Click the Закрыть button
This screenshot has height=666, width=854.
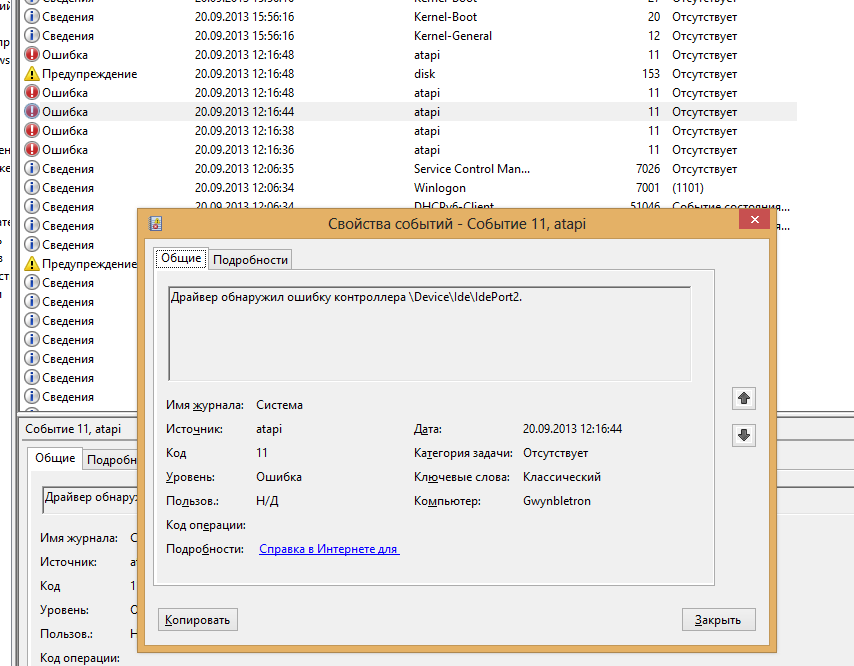click(x=718, y=620)
